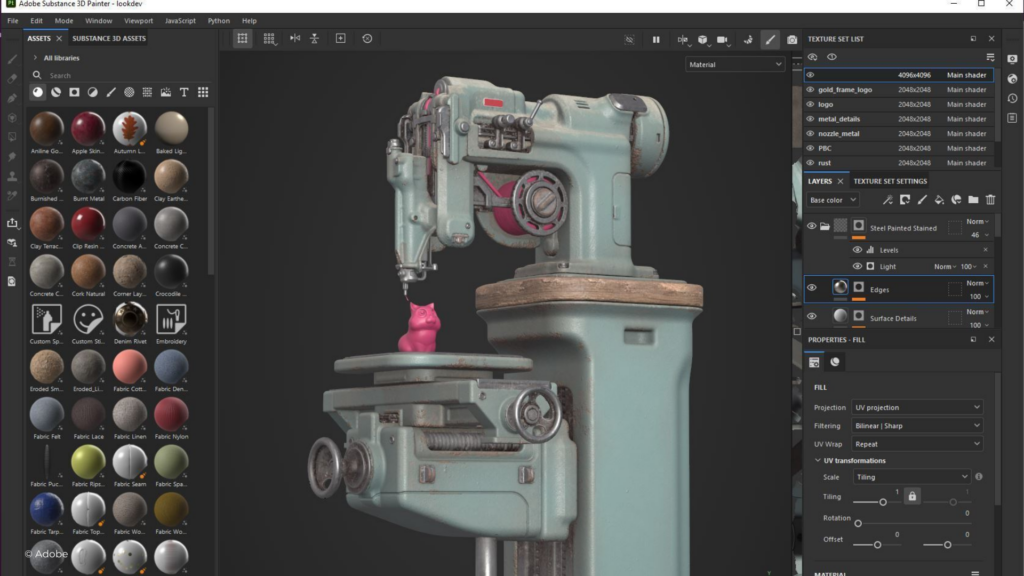Add a paint layer with brush icon
This screenshot has width=1024, height=576.
point(922,200)
